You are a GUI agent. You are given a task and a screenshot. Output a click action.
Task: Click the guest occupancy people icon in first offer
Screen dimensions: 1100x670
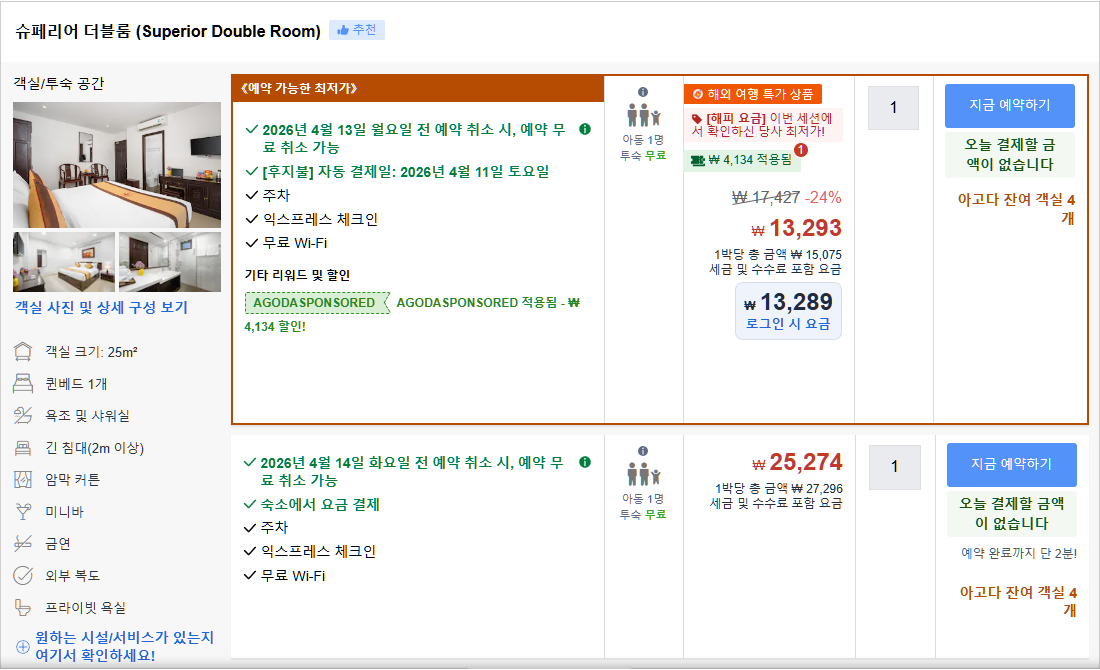tap(643, 115)
